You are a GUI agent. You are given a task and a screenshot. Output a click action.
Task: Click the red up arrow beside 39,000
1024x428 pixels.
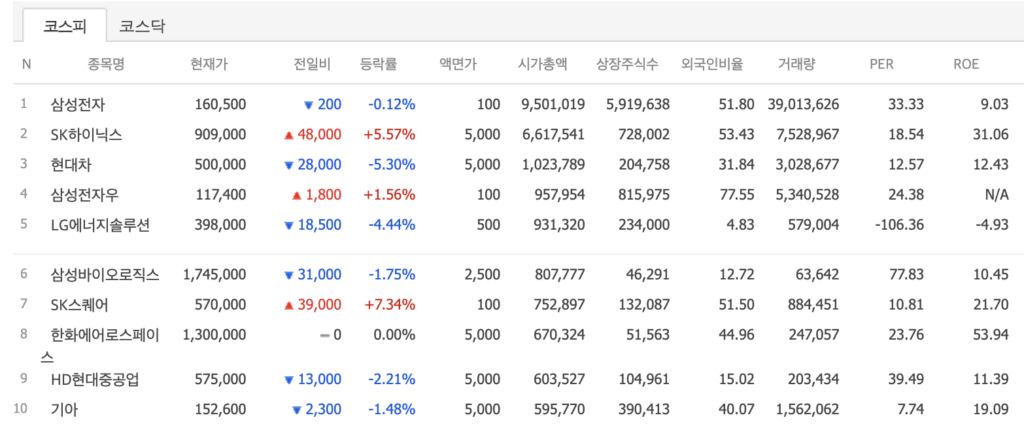point(289,305)
